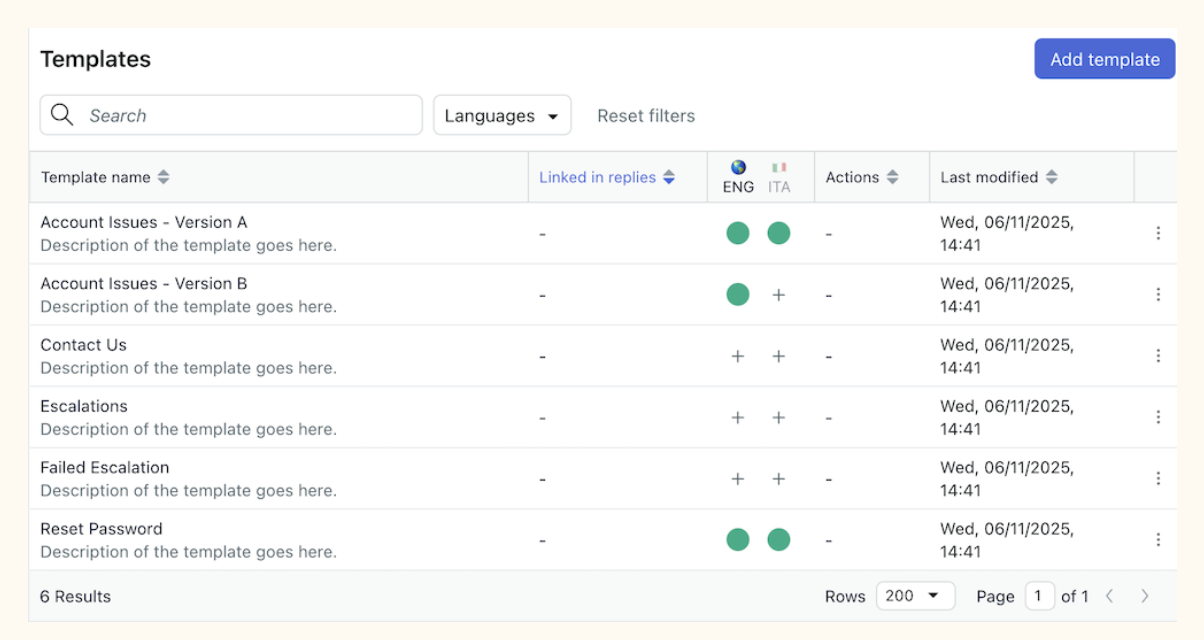The image size is (1204, 640).
Task: Add English version for Failed Escalation template
Action: [x=738, y=479]
